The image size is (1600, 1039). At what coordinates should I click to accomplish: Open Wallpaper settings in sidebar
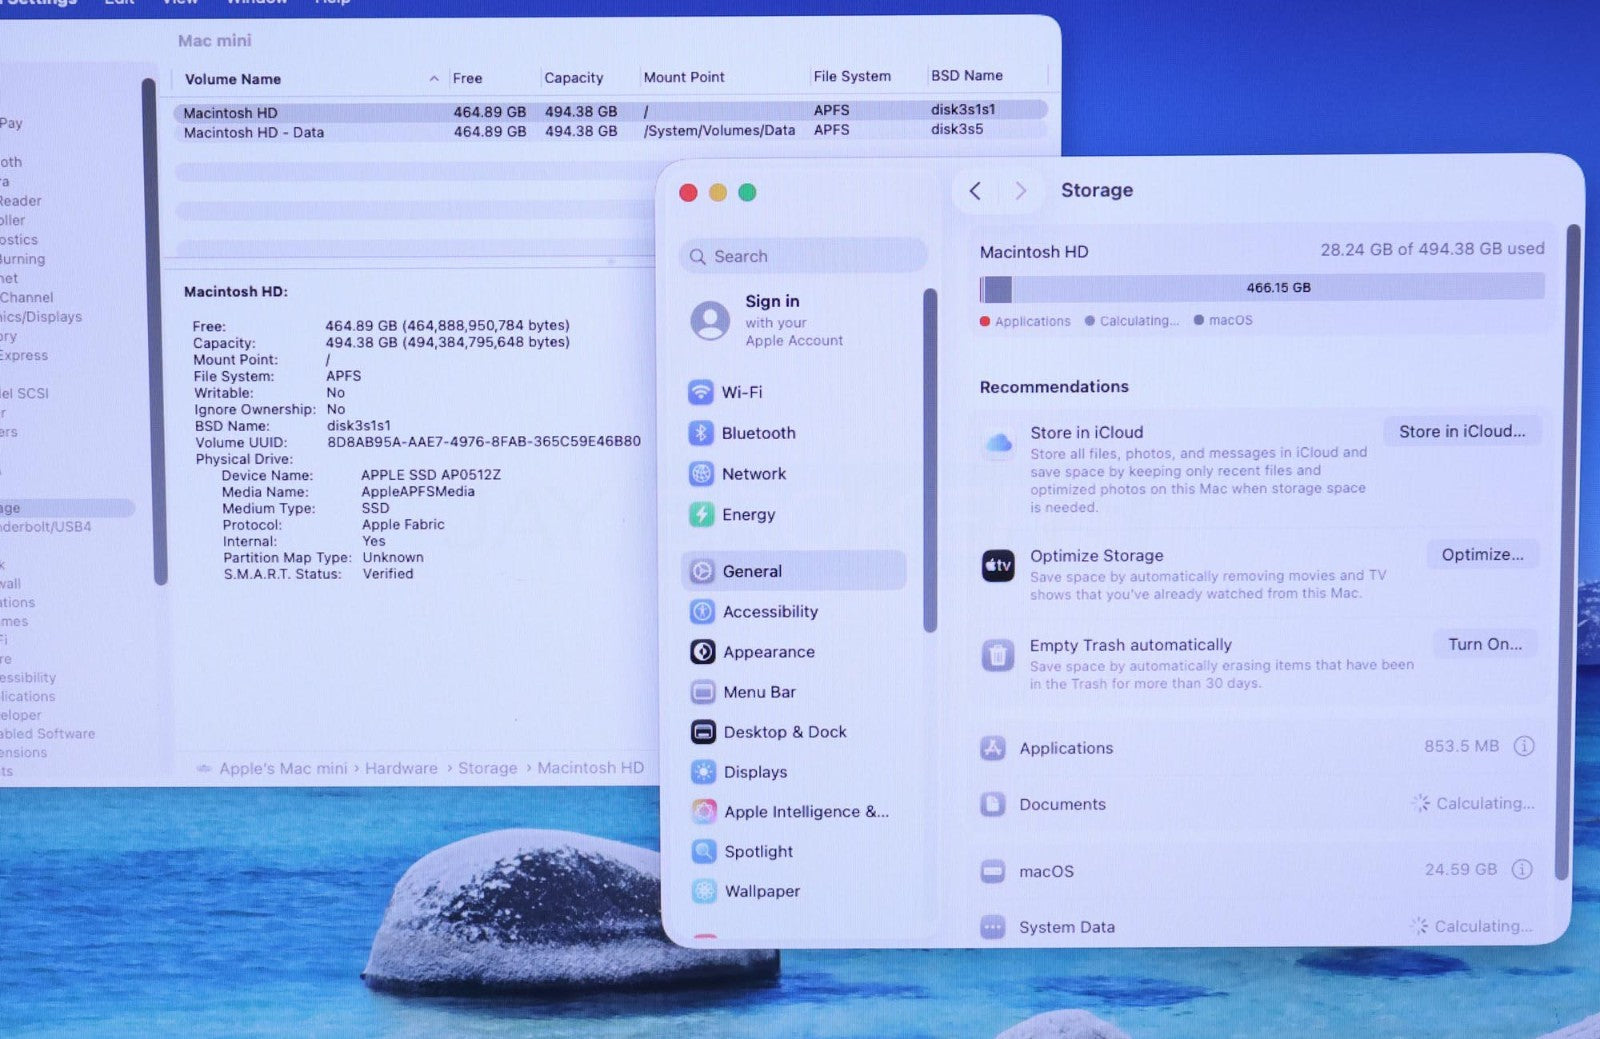click(x=761, y=892)
